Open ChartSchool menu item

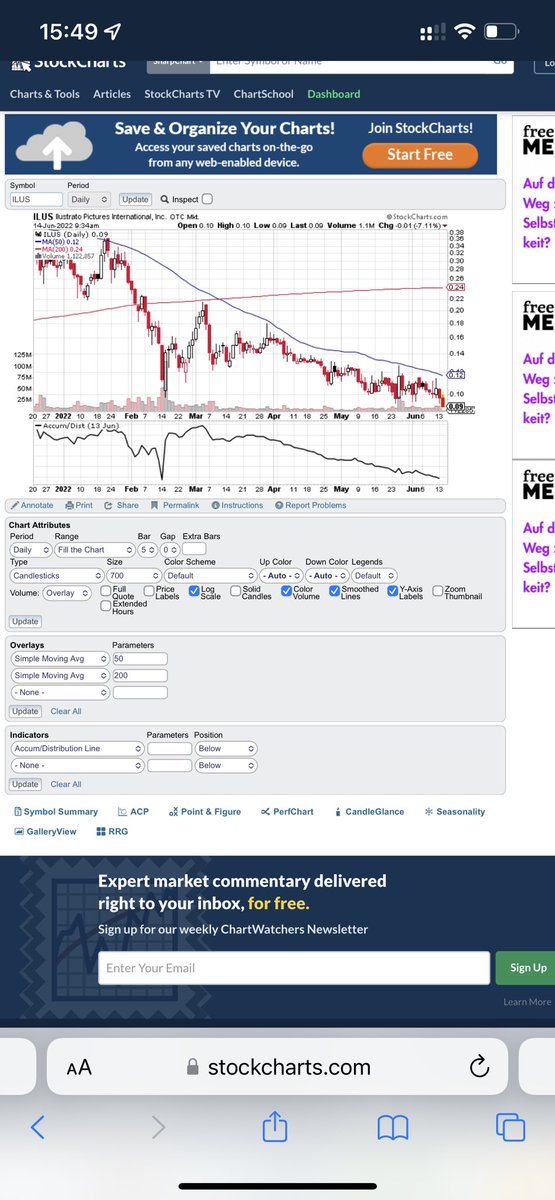(264, 94)
